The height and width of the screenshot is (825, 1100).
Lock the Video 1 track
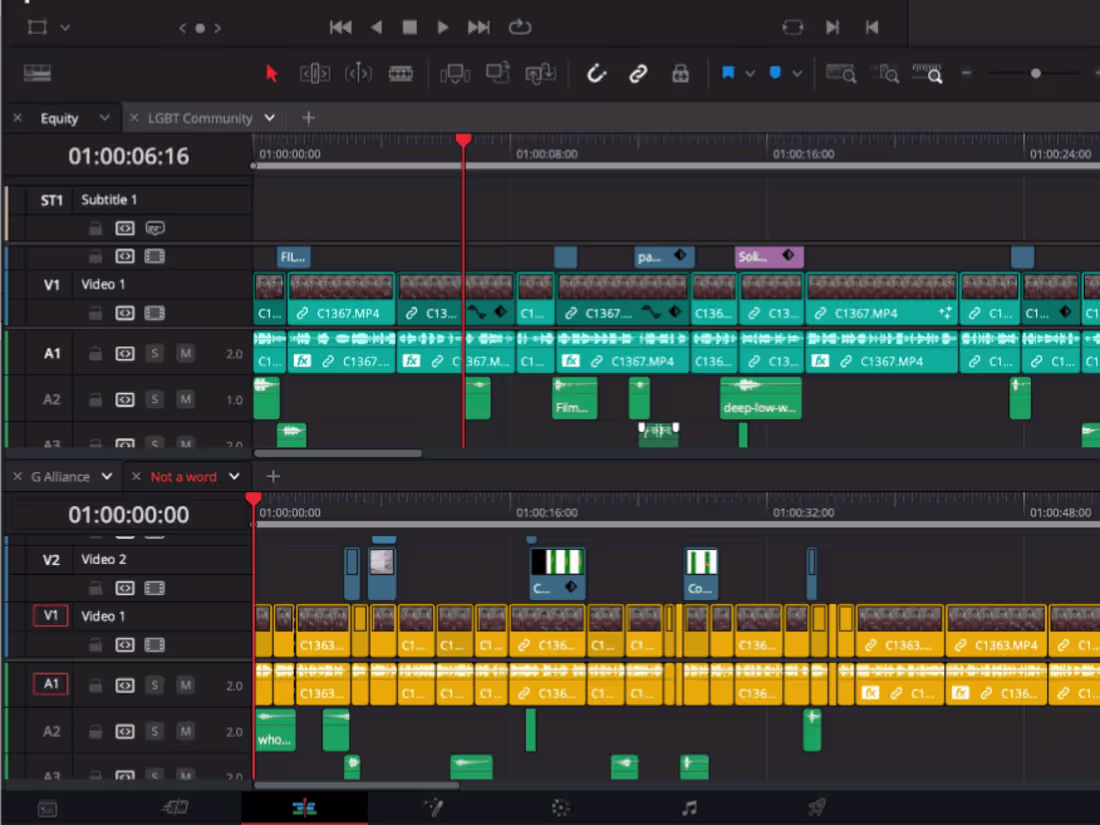click(x=95, y=313)
